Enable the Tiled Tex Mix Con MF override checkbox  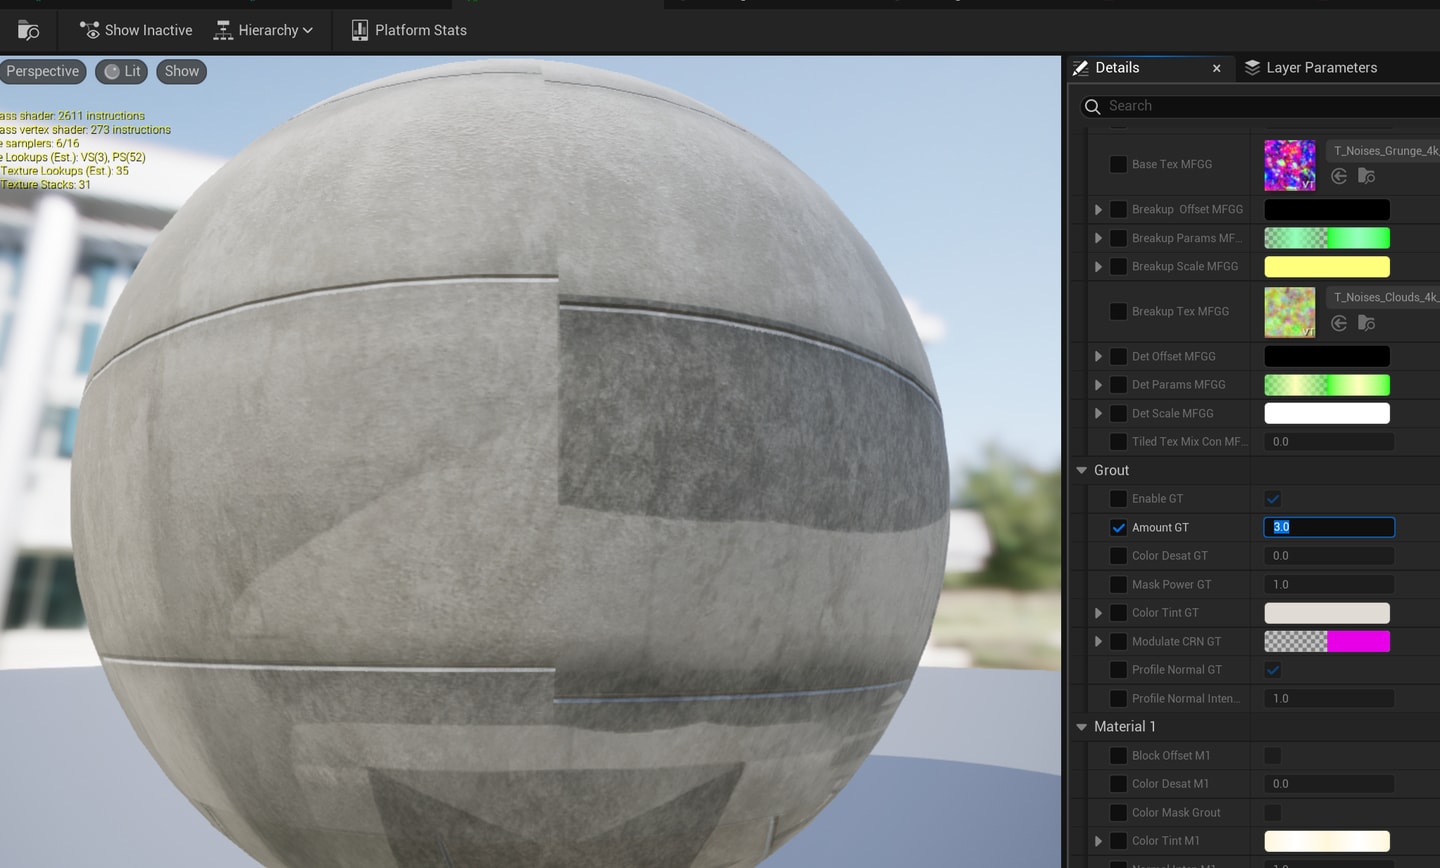click(x=1118, y=441)
